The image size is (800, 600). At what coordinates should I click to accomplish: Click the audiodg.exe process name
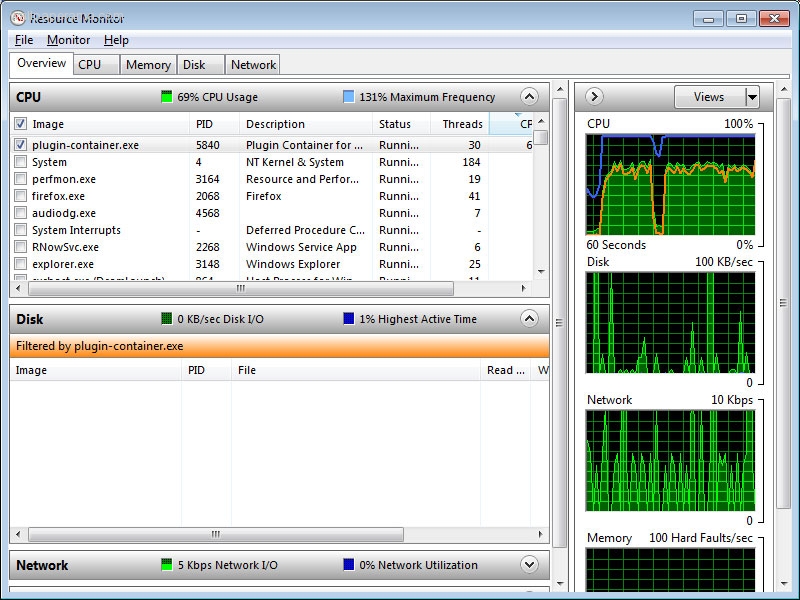(x=64, y=213)
